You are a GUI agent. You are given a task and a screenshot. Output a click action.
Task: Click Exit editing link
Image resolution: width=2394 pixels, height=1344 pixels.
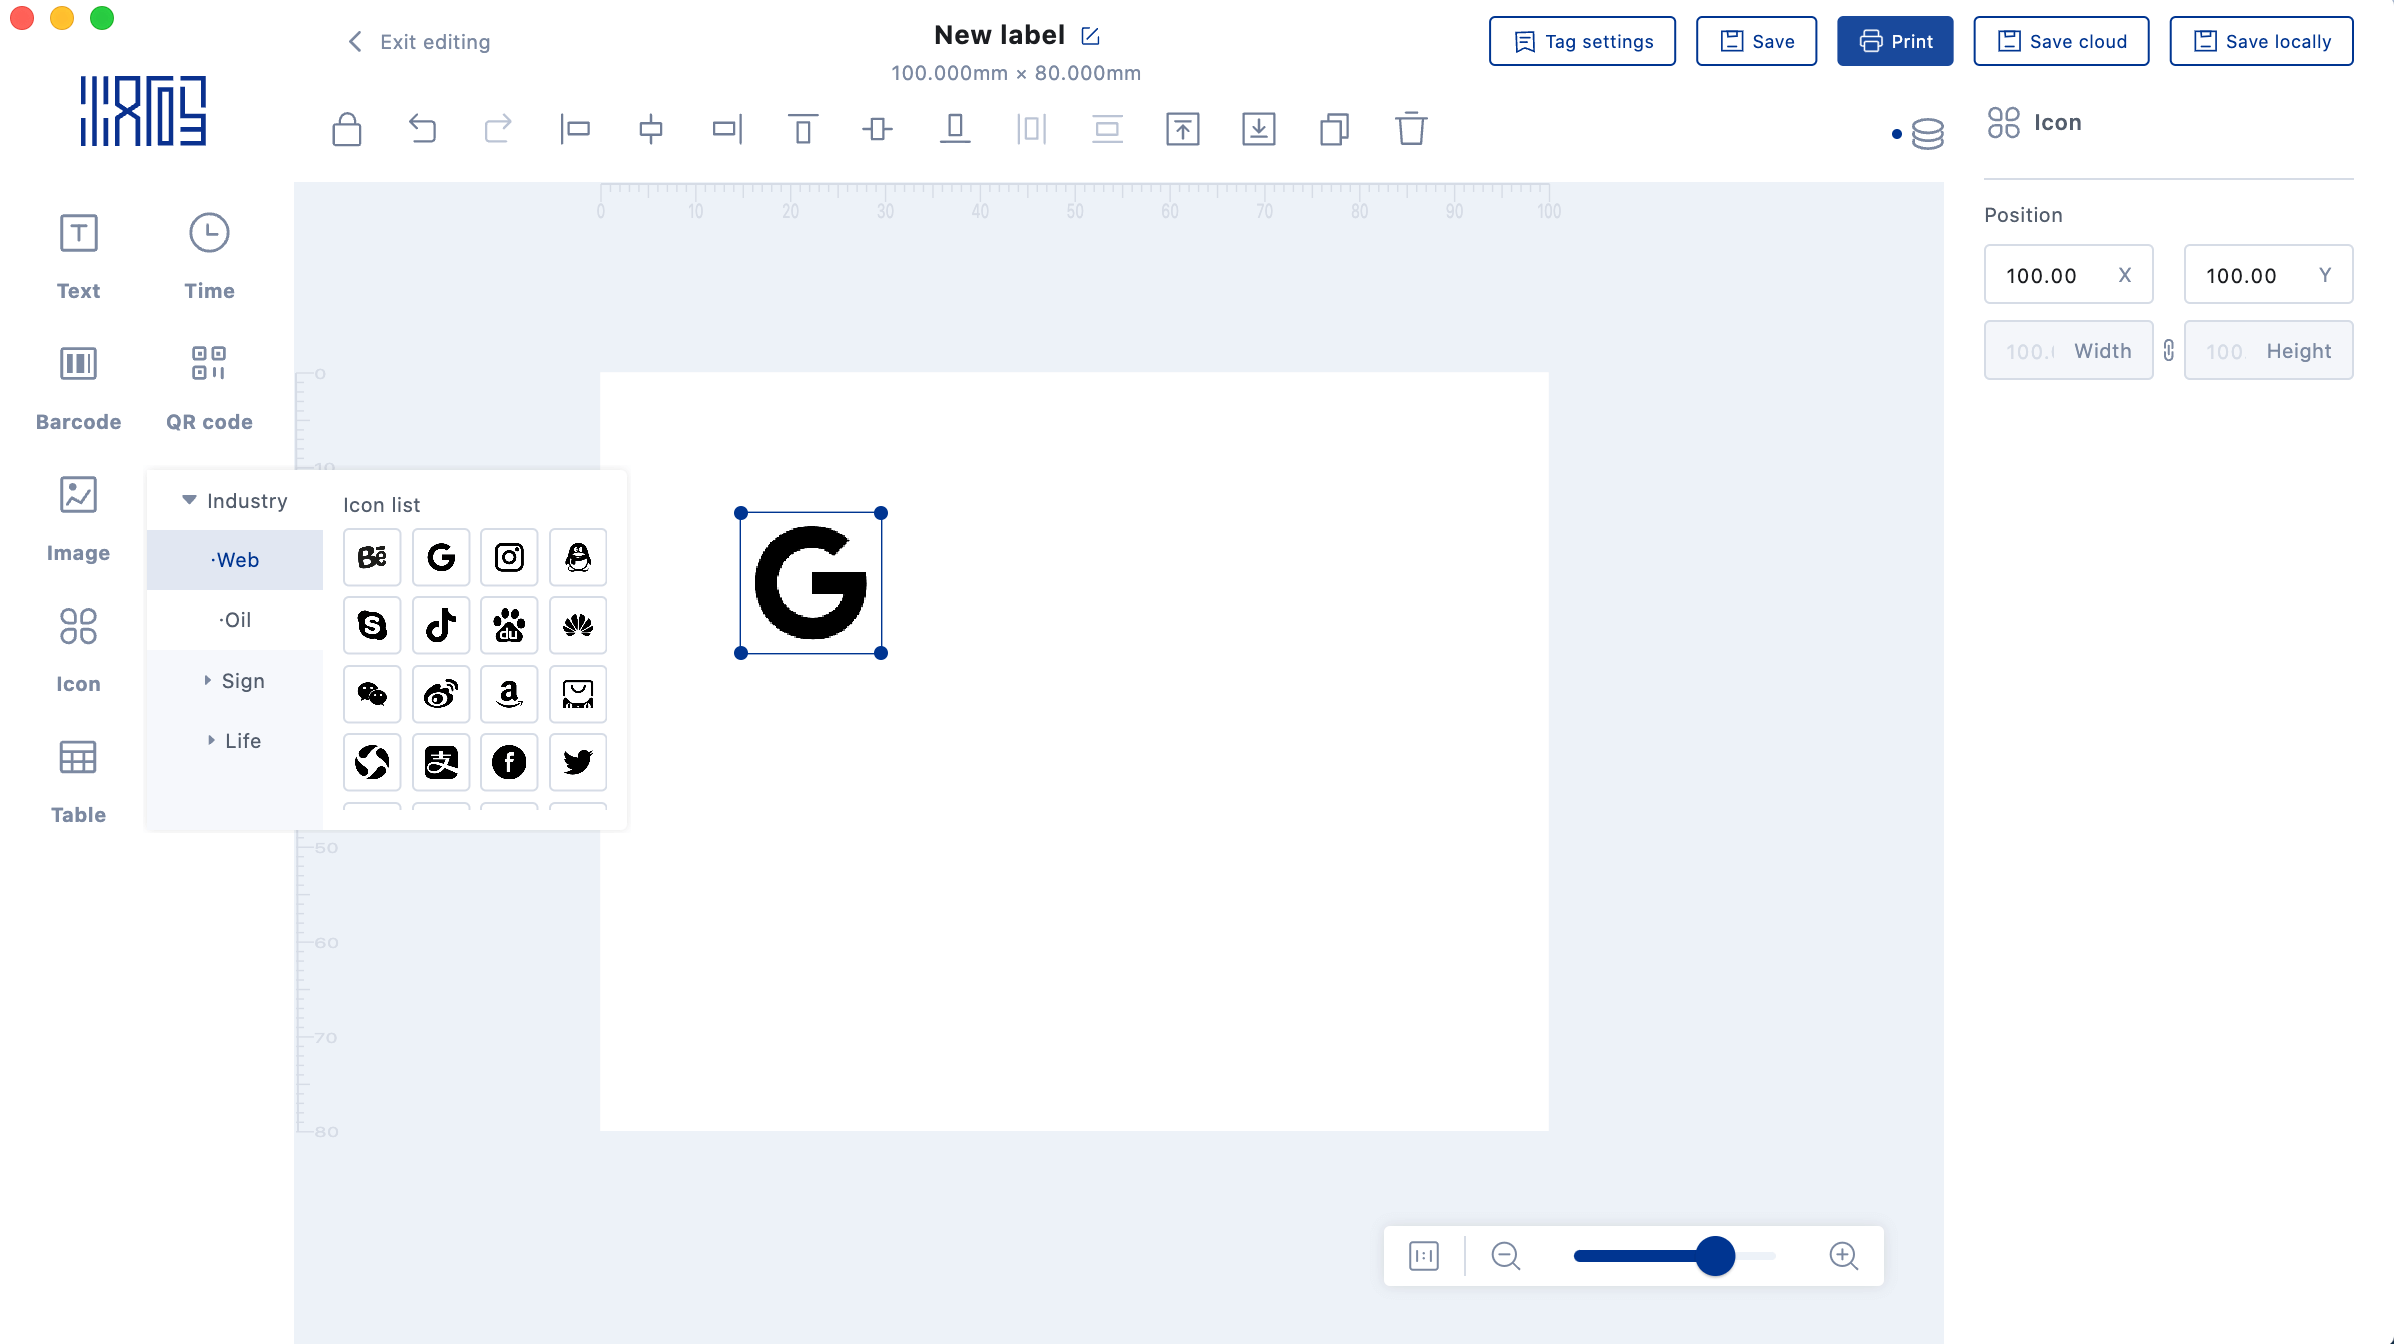point(419,41)
